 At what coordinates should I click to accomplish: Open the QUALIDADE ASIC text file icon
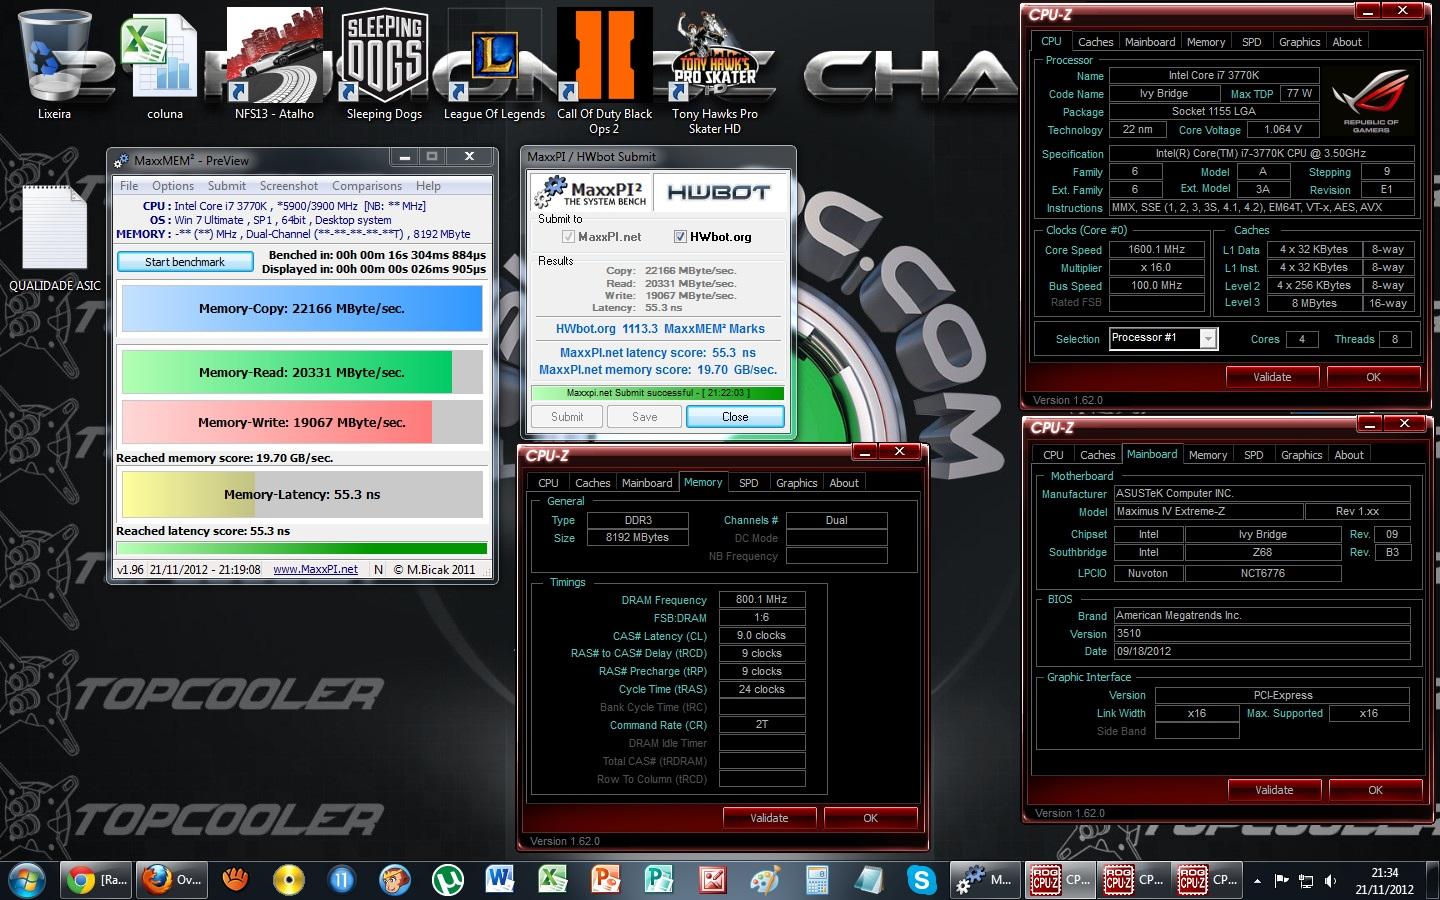pyautogui.click(x=55, y=238)
